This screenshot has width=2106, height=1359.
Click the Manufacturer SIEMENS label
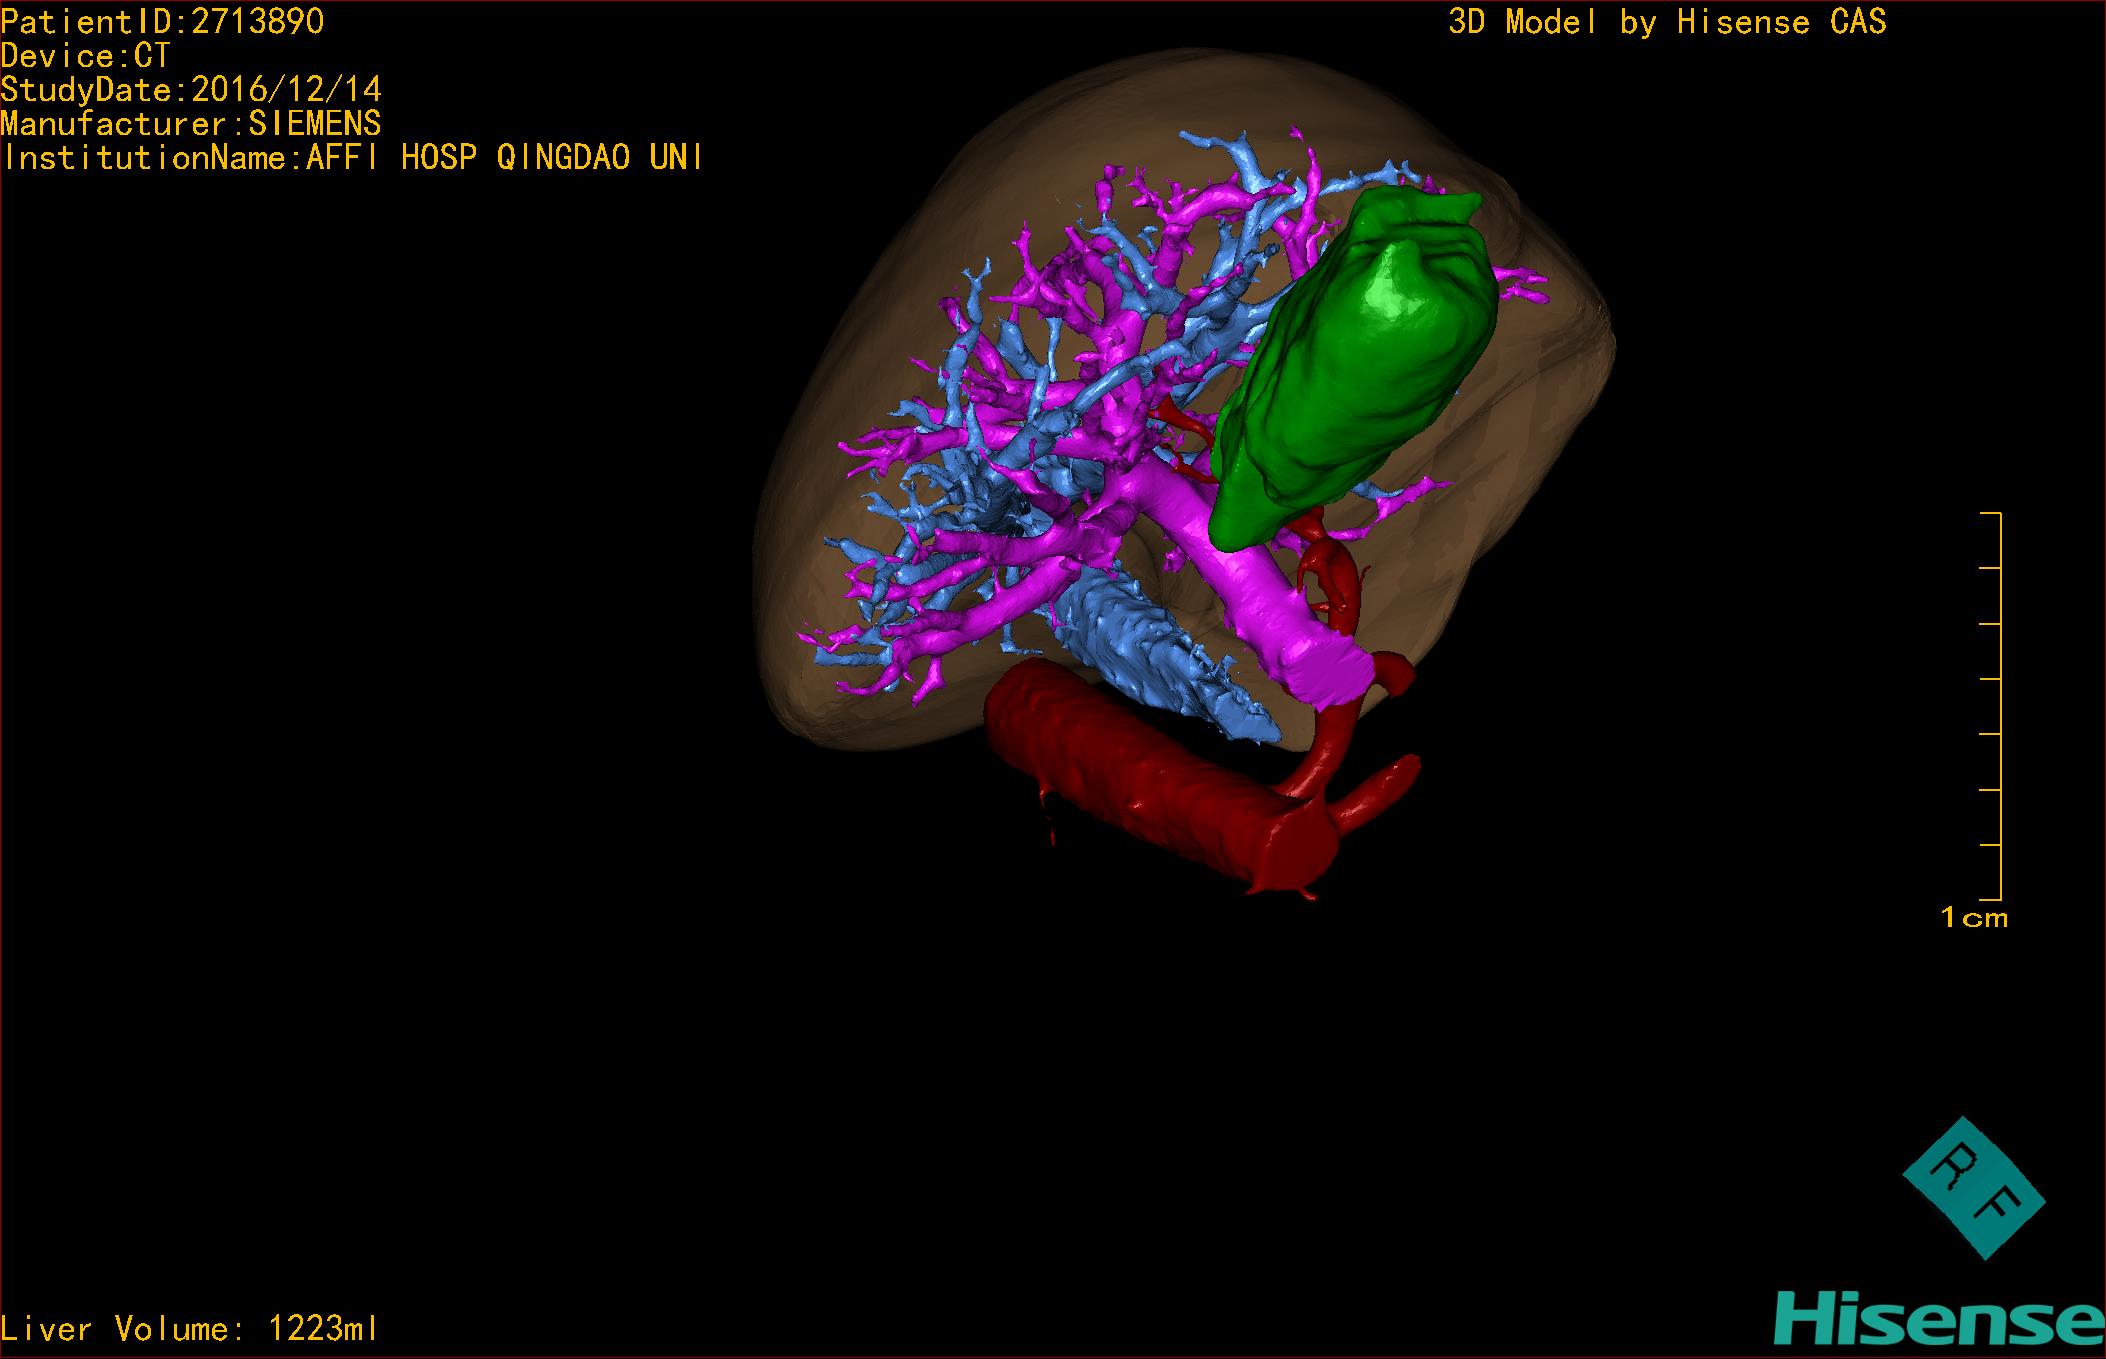[190, 124]
